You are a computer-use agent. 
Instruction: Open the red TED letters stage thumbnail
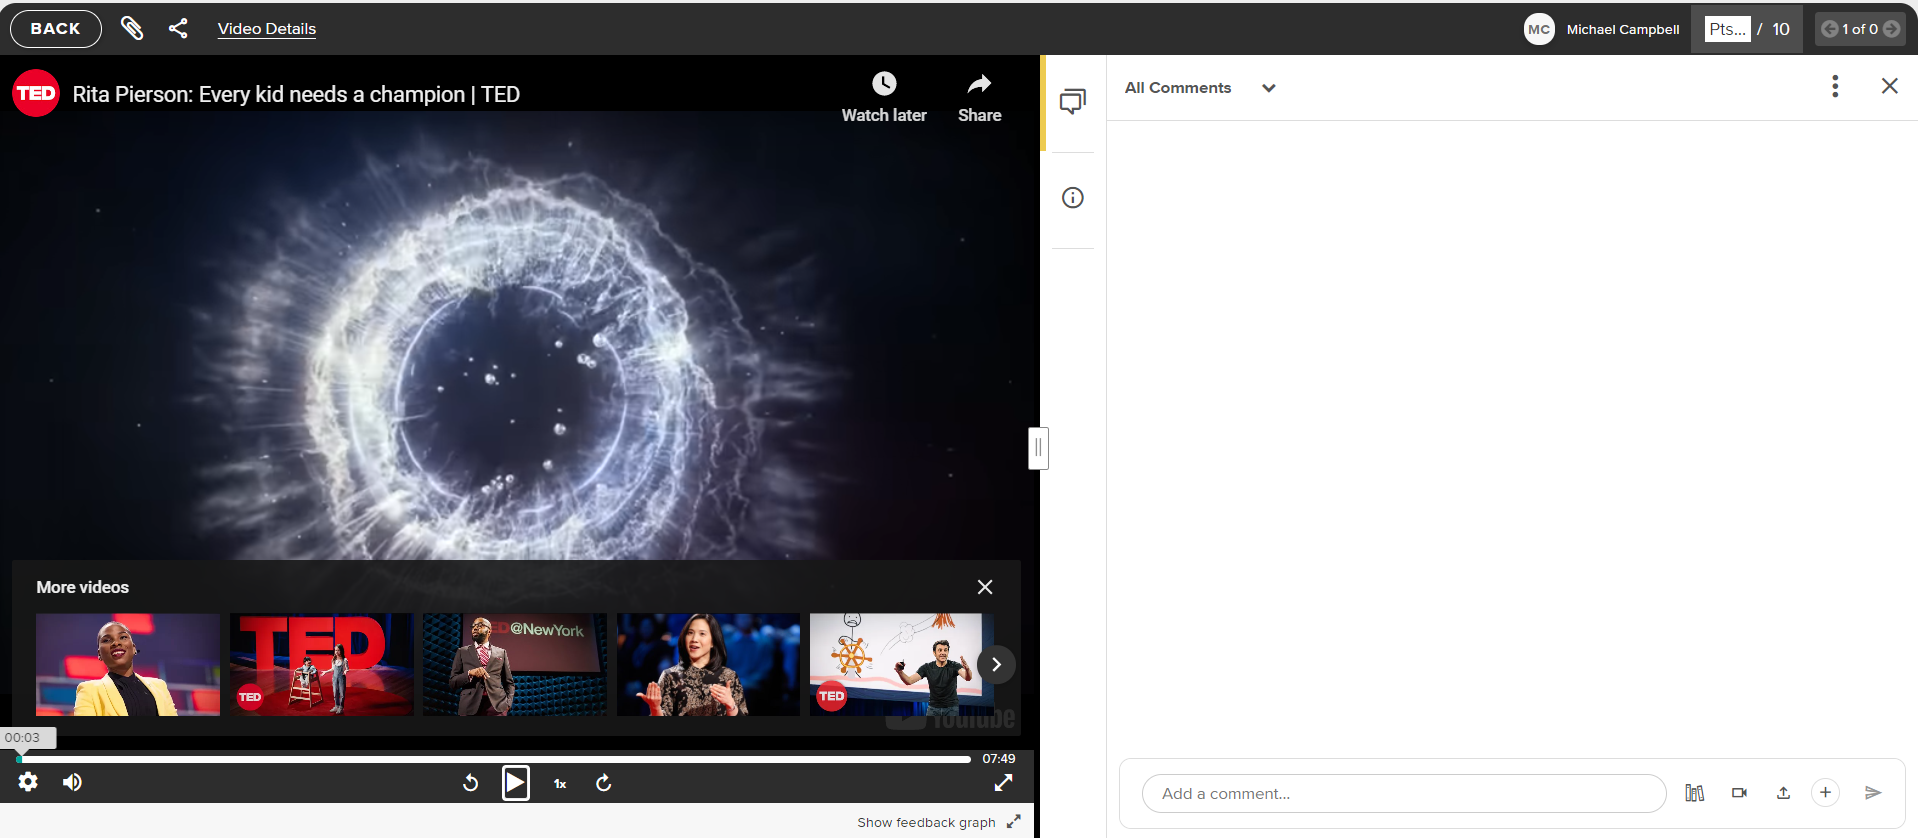pos(321,664)
